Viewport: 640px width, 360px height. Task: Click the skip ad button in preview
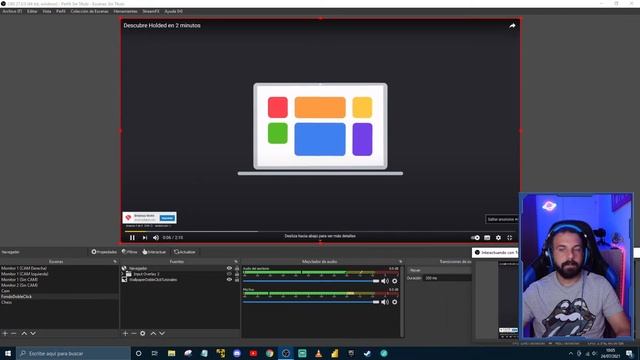tap(502, 219)
